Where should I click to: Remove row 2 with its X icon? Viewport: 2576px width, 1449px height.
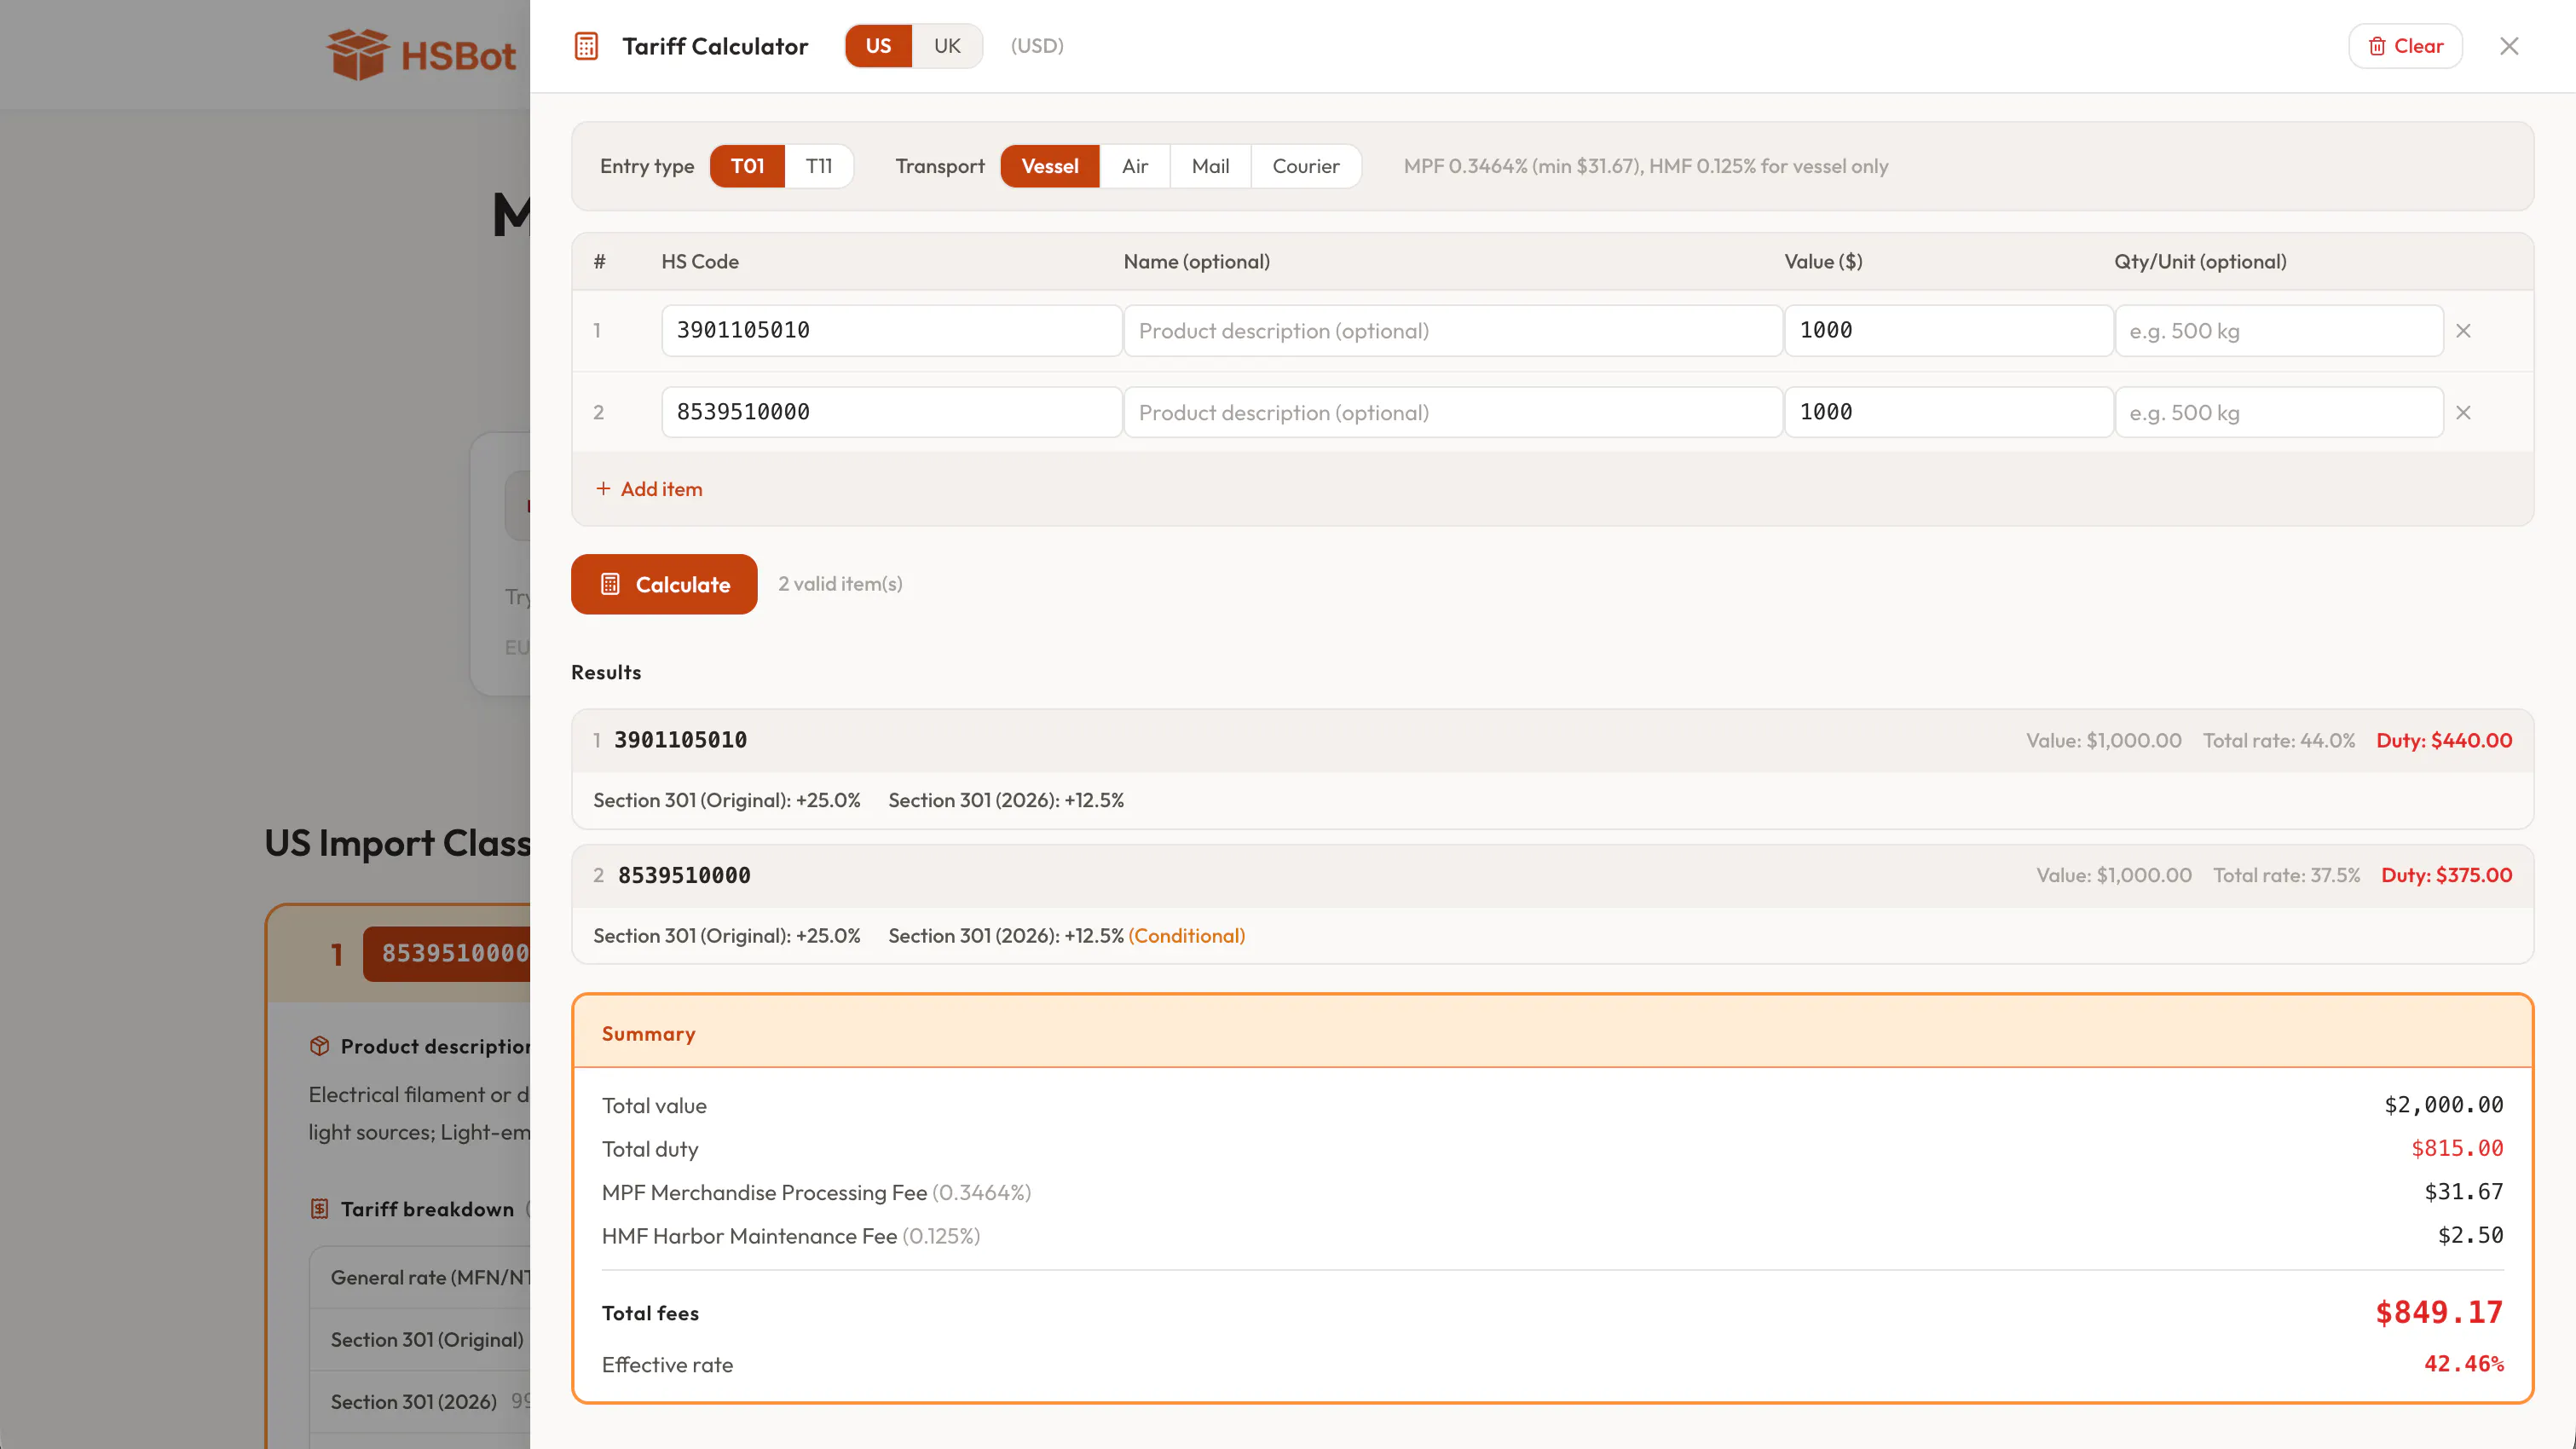click(x=2463, y=413)
